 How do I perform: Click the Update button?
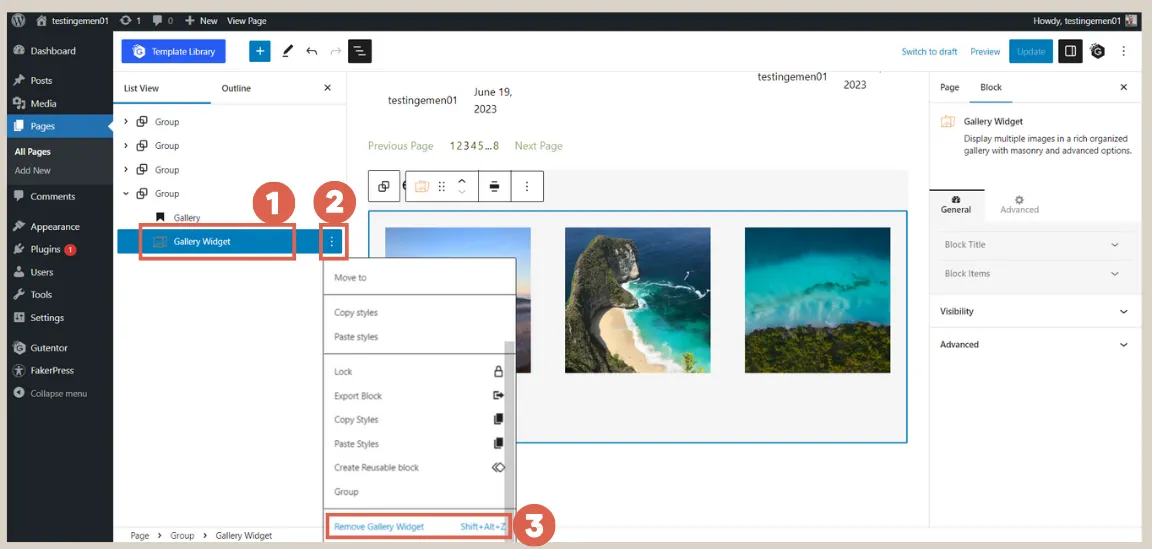click(x=1031, y=51)
